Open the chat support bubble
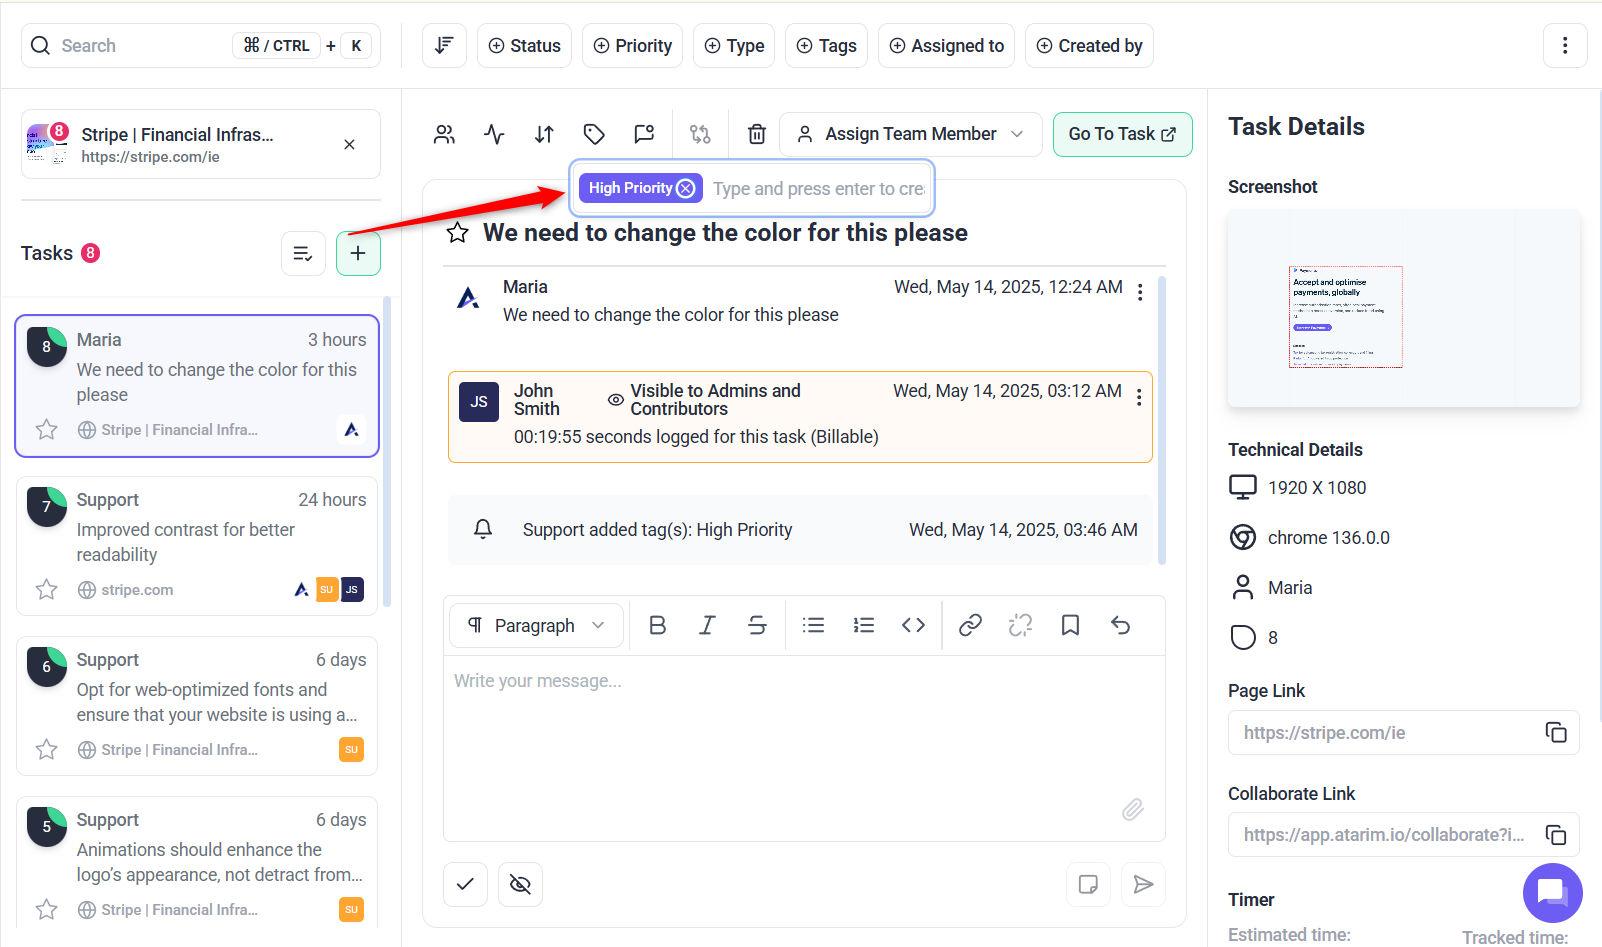This screenshot has width=1602, height=947. pyautogui.click(x=1551, y=892)
